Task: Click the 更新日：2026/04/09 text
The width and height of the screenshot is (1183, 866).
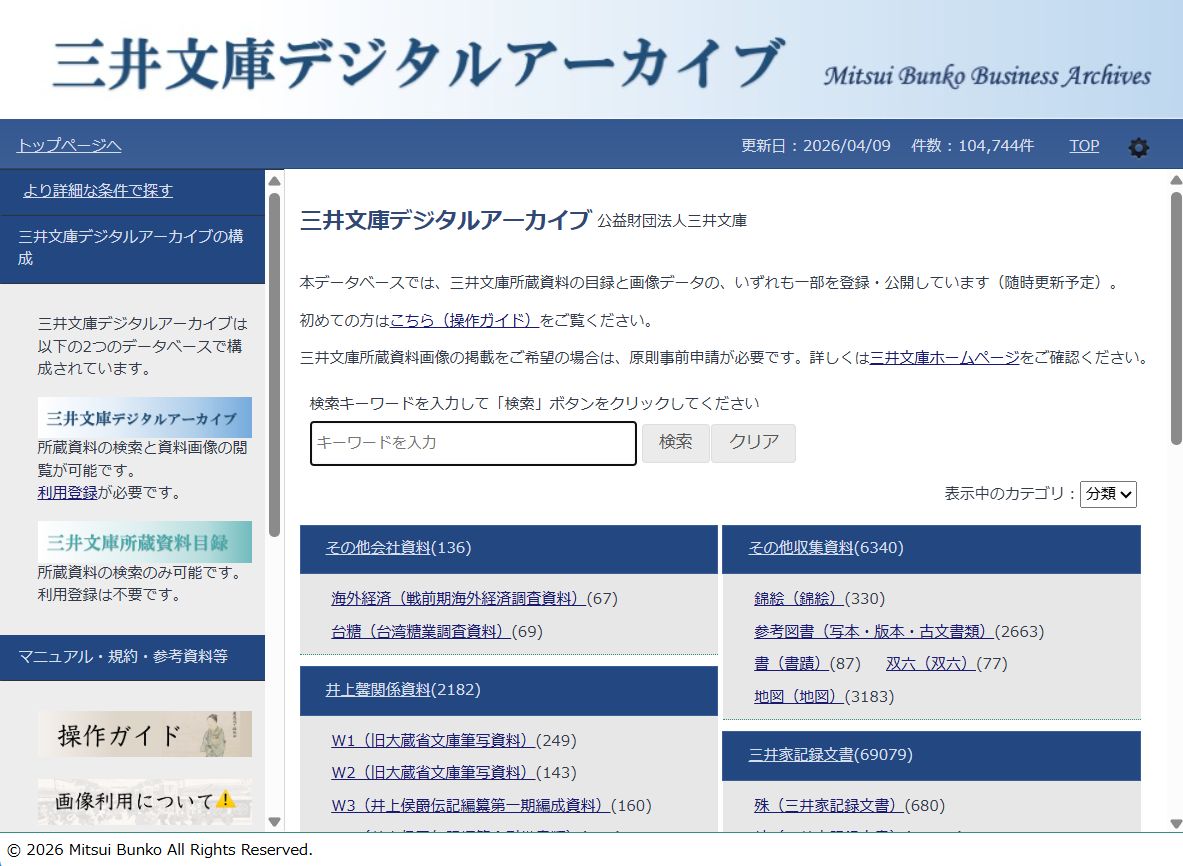Action: tap(816, 146)
